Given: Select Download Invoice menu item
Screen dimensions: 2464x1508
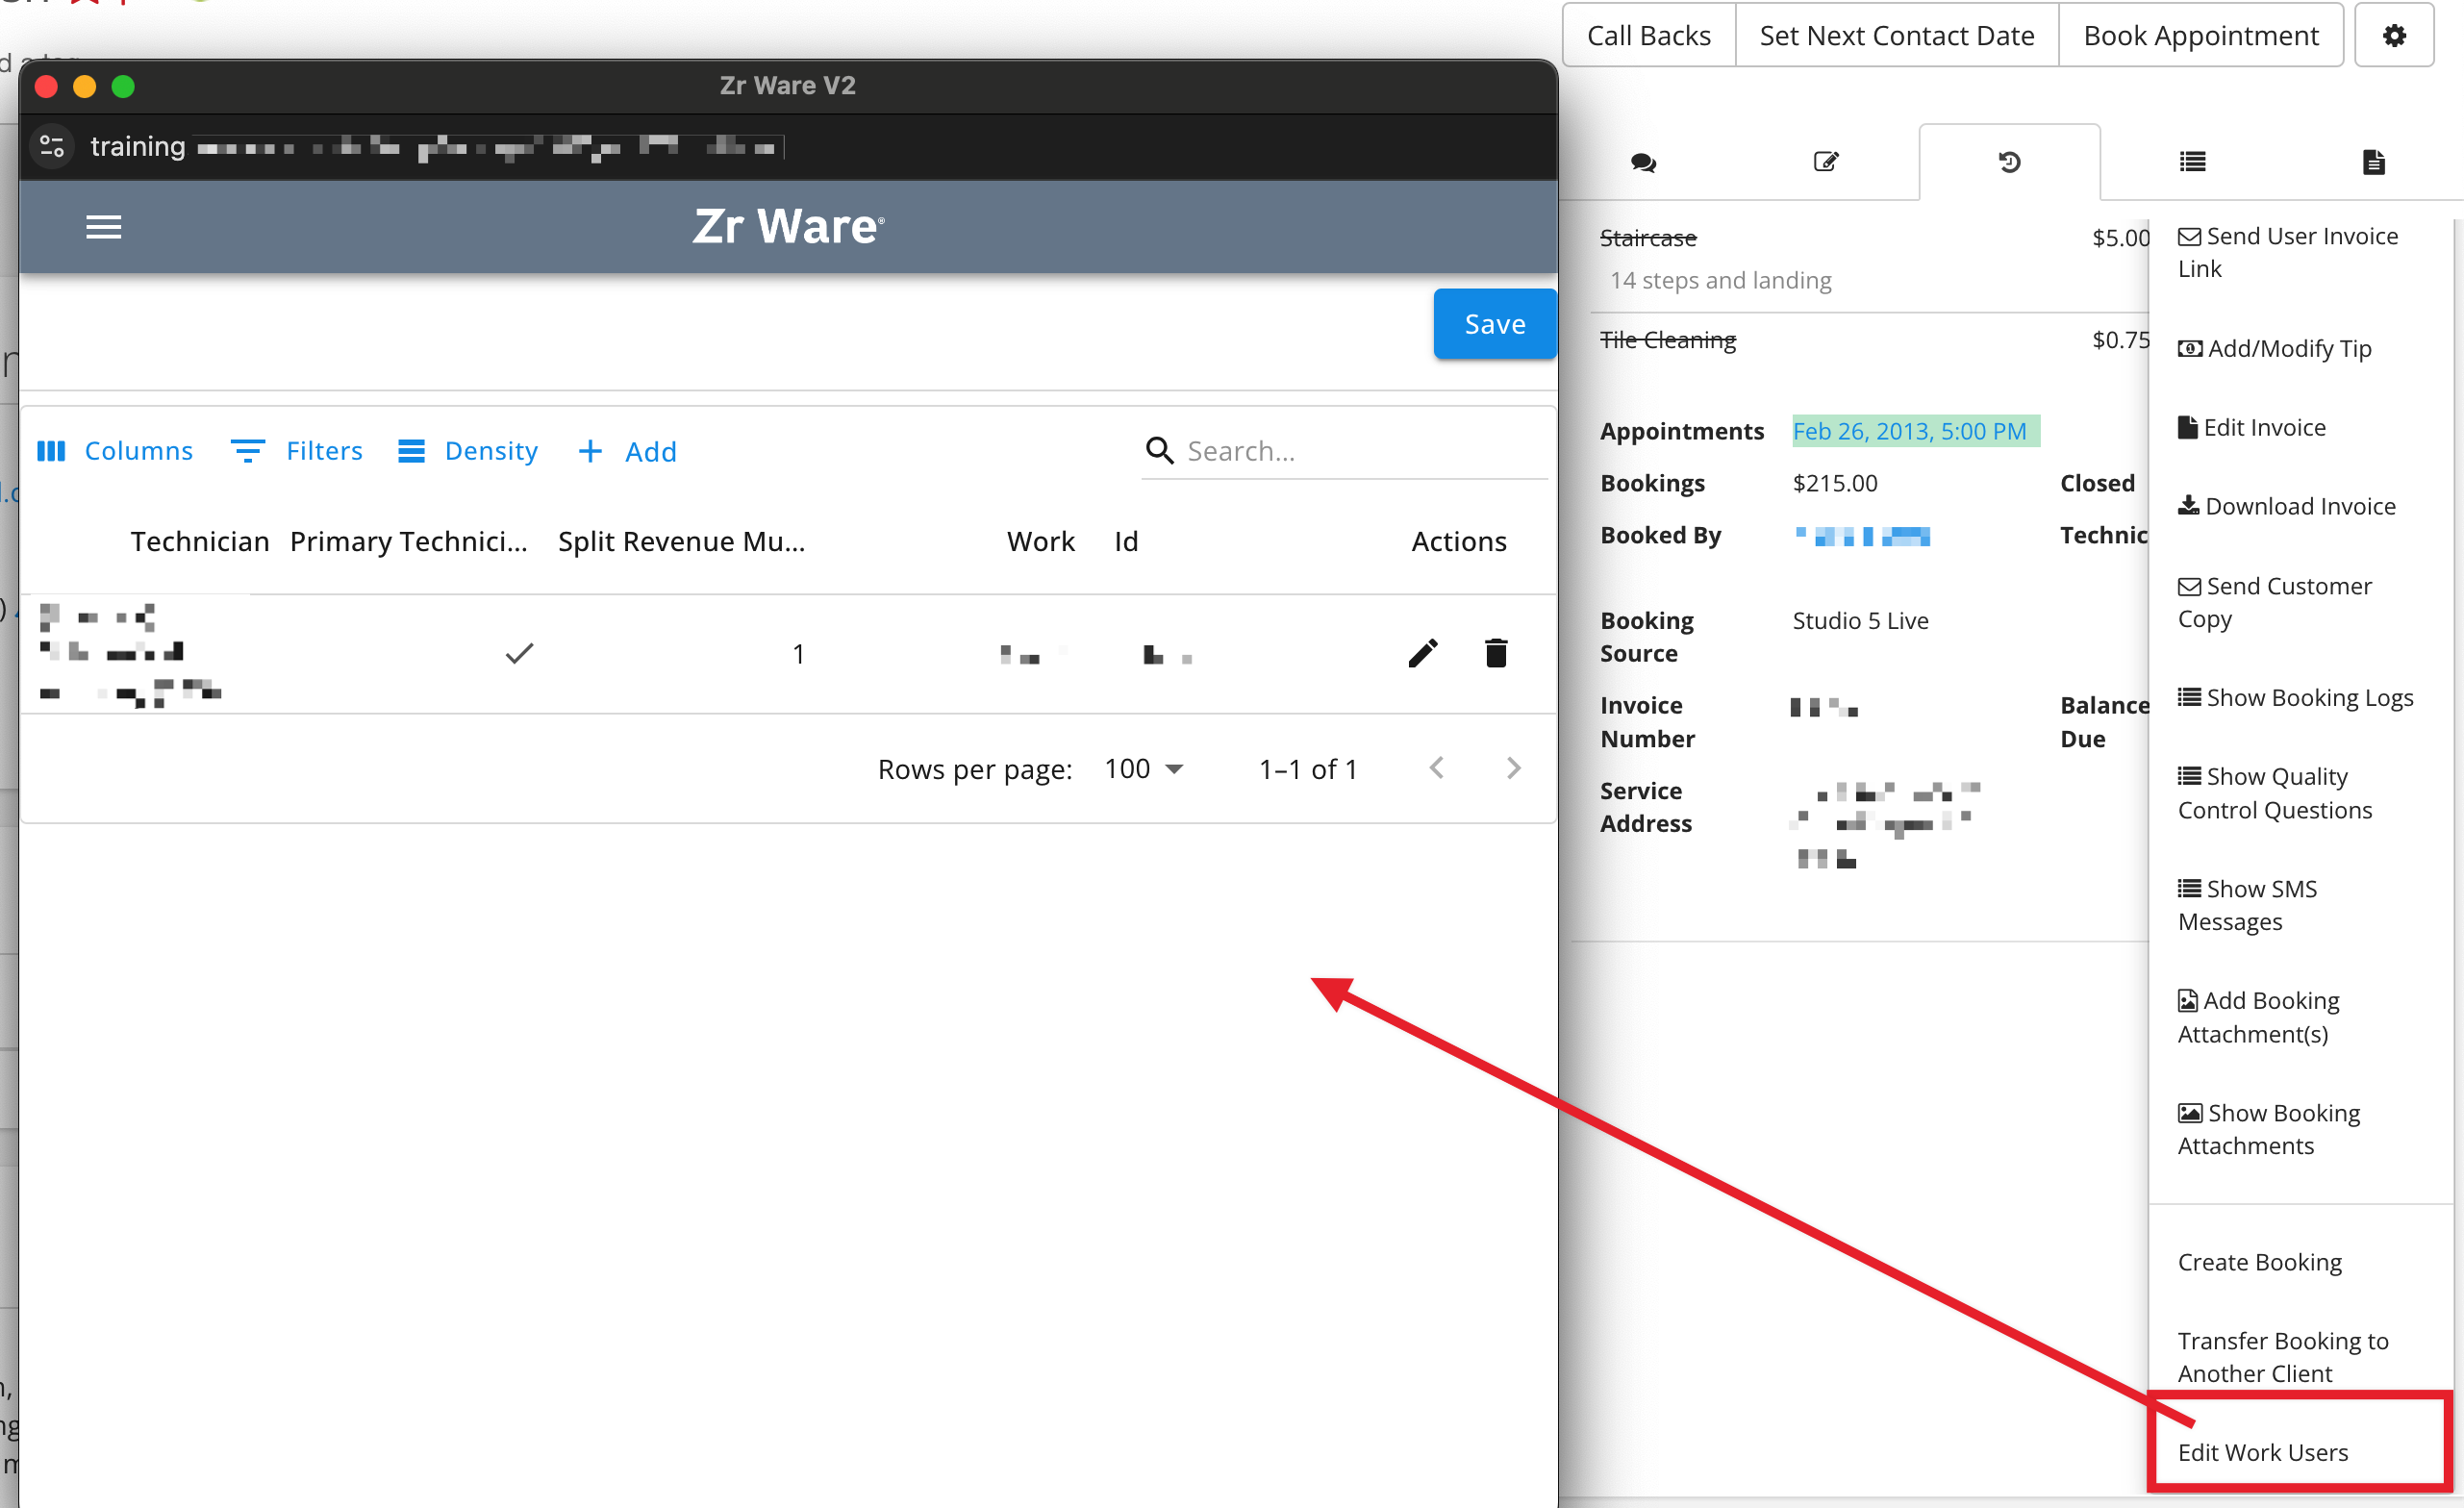Looking at the screenshot, I should [x=2287, y=506].
